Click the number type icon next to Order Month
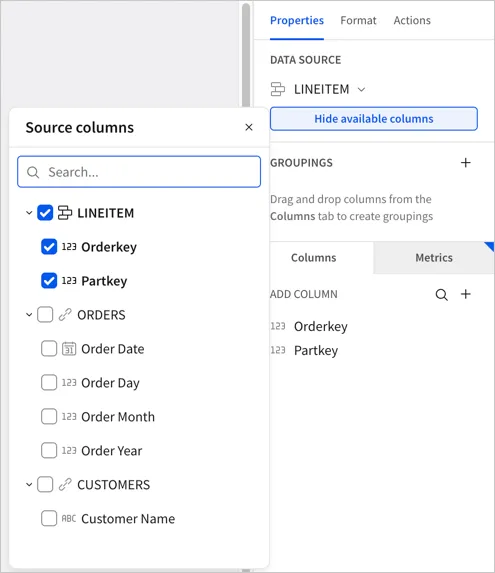This screenshot has width=495, height=573. 69,417
